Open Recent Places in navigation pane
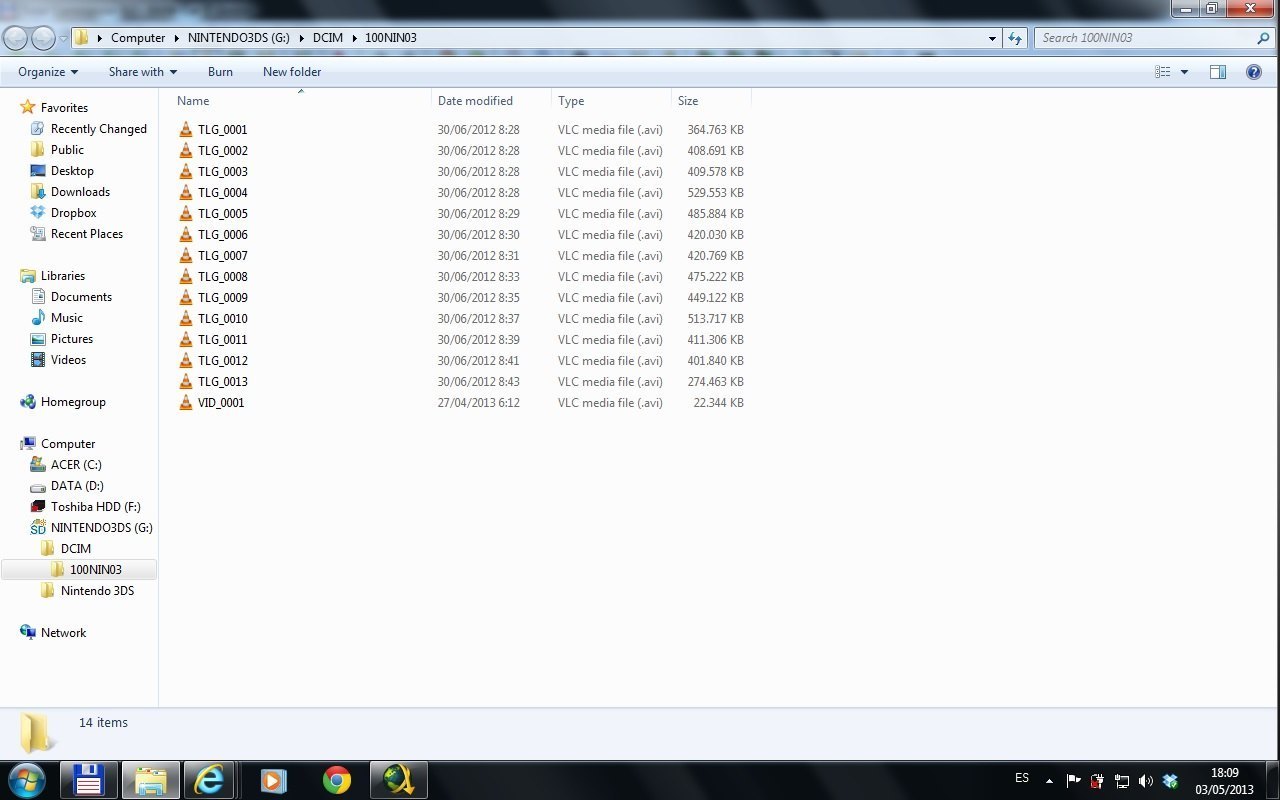The image size is (1280, 800). [x=87, y=234]
